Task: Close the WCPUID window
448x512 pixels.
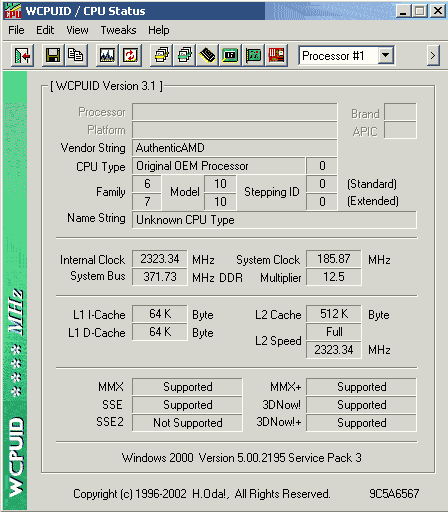Action: click(438, 11)
